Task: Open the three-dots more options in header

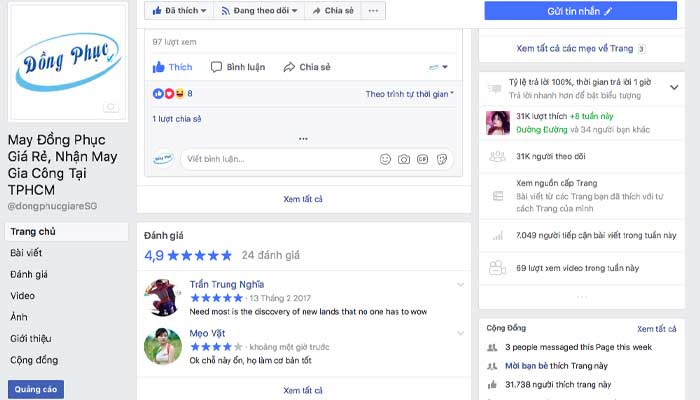Action: tap(373, 10)
